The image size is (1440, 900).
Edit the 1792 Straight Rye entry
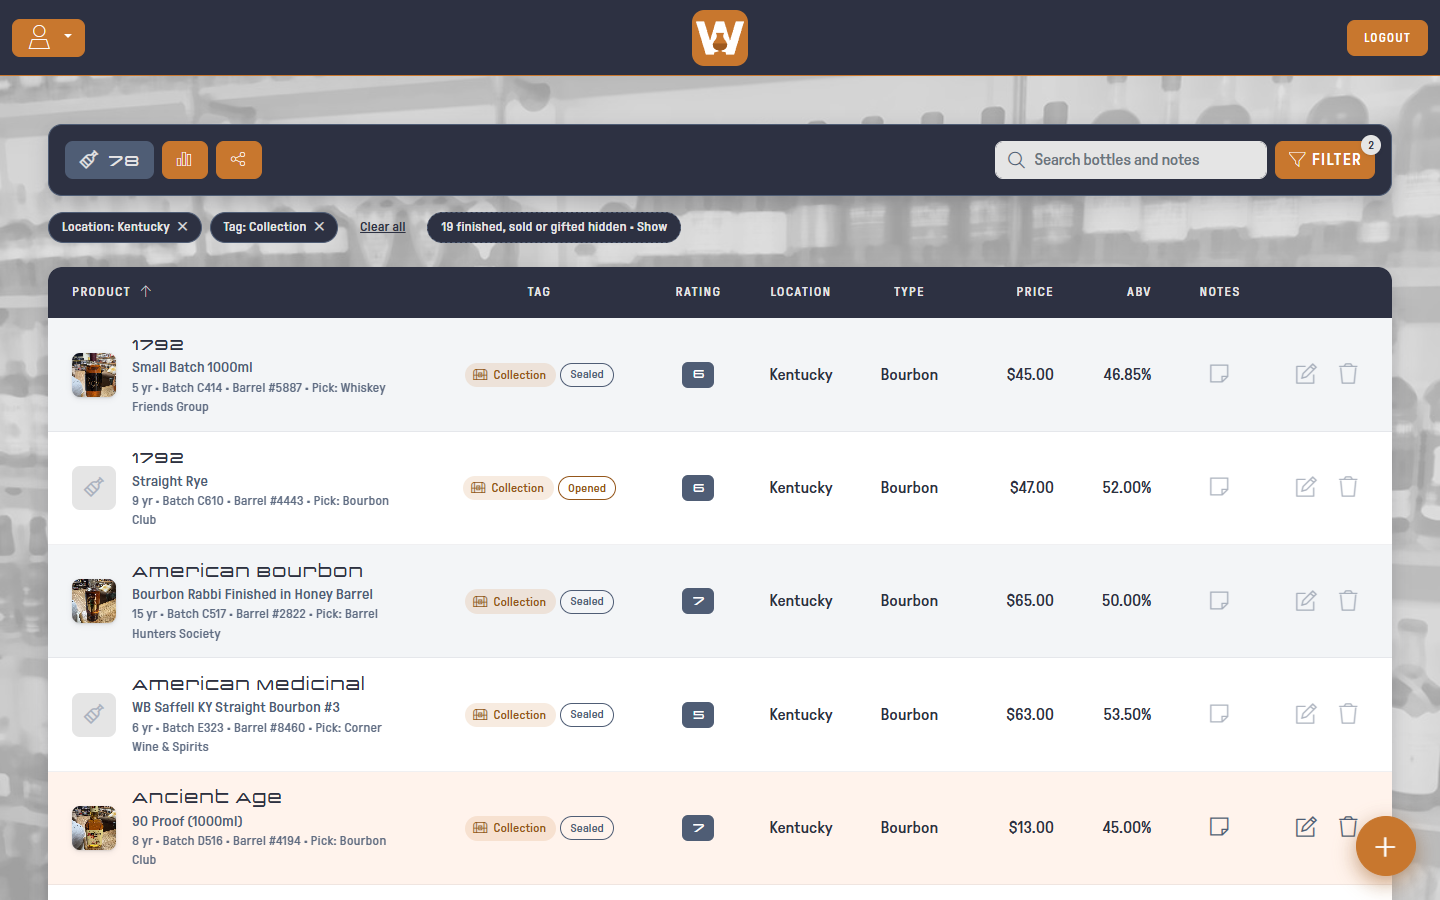pos(1306,487)
